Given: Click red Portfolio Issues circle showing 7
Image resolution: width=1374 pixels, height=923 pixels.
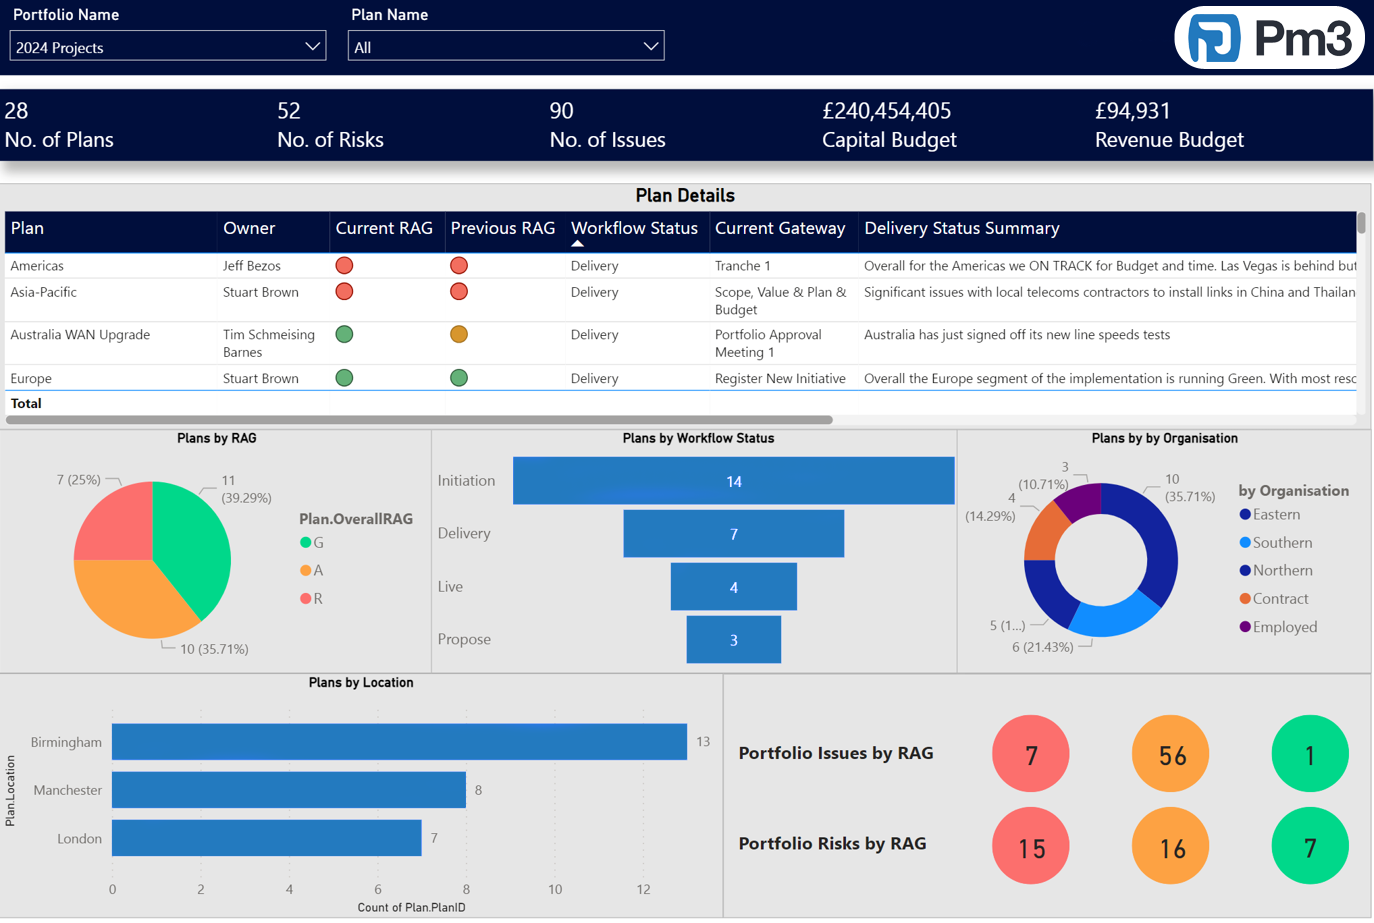Looking at the screenshot, I should point(1031,754).
